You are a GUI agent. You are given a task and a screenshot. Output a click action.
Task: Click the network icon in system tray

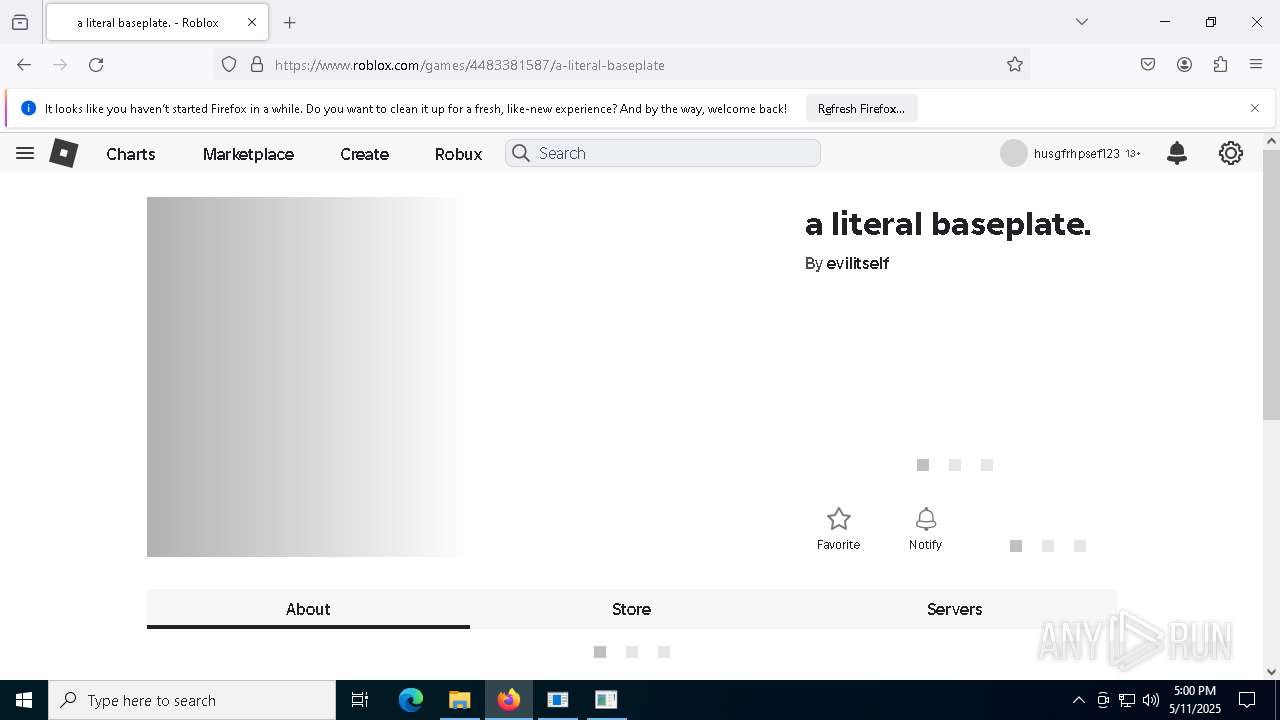pos(1127,700)
